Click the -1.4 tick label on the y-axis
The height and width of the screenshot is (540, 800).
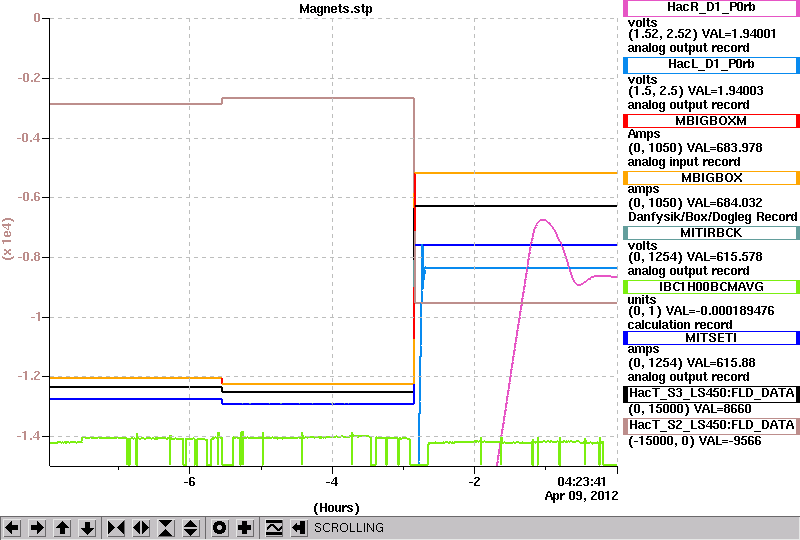29,436
